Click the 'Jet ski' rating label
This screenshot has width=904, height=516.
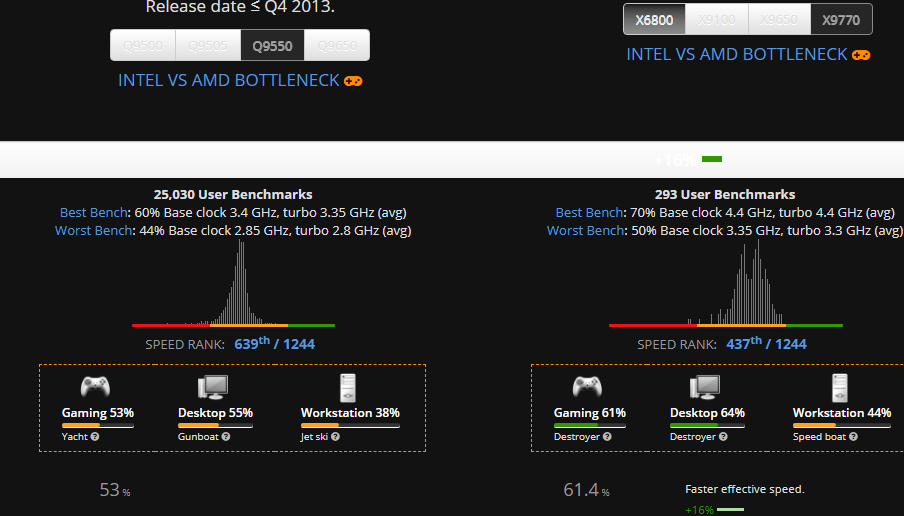coord(314,436)
